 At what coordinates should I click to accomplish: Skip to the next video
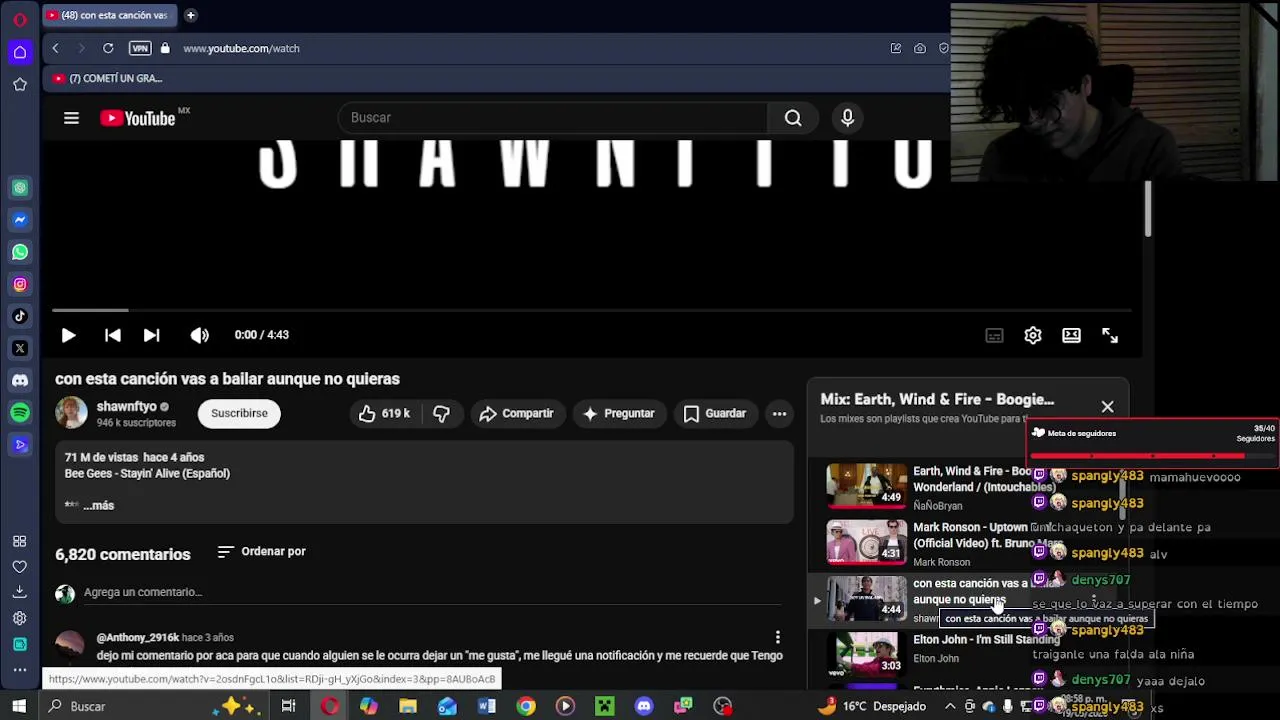(151, 335)
